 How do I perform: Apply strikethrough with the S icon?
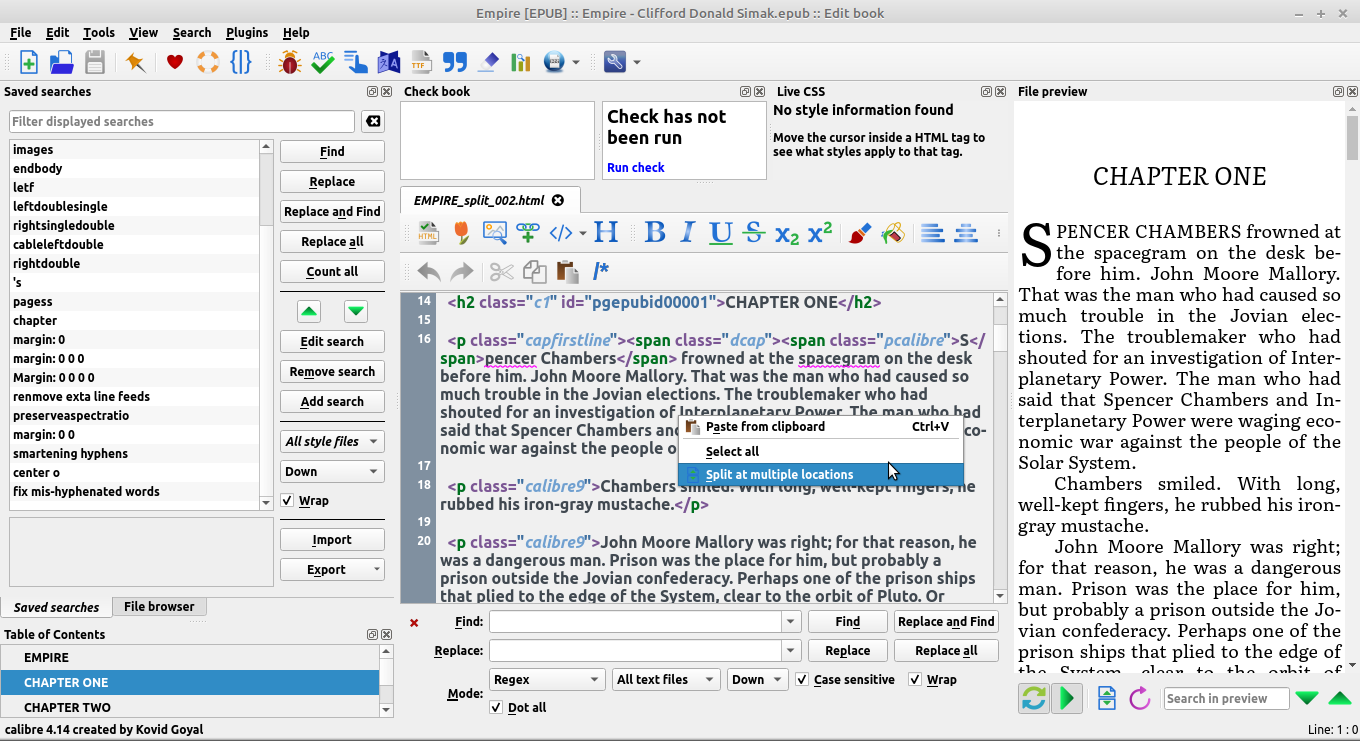click(754, 233)
